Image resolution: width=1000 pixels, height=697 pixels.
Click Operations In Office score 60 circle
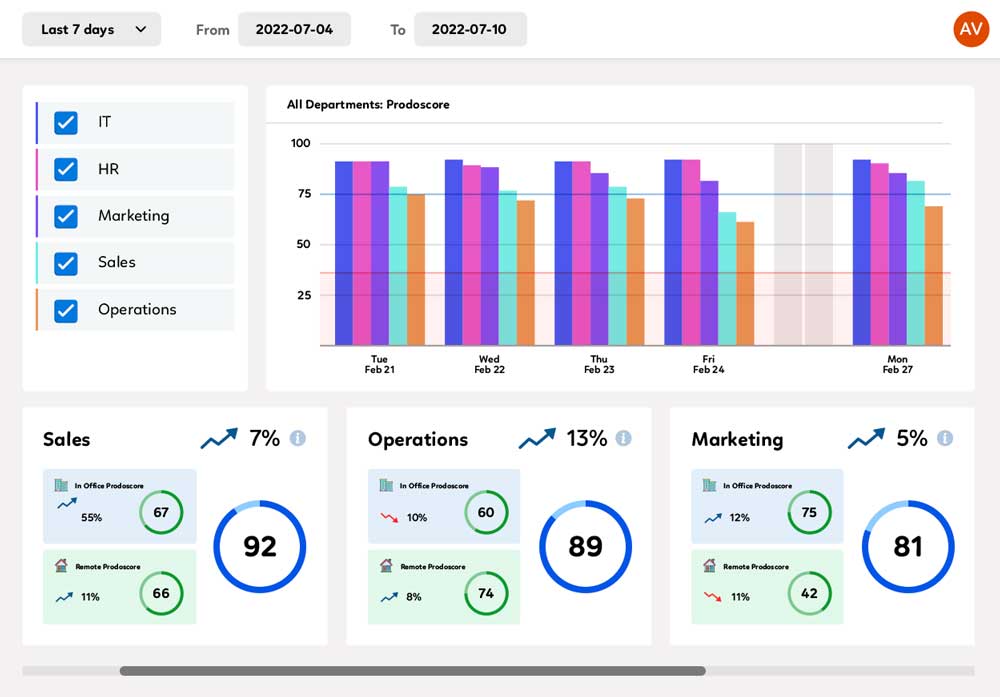click(486, 512)
